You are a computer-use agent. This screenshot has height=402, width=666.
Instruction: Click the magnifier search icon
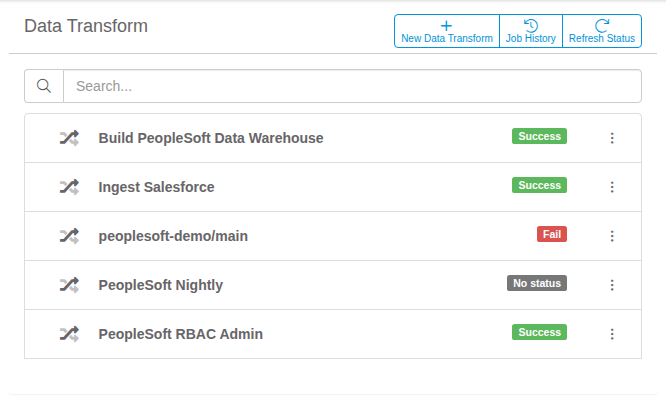[44, 86]
